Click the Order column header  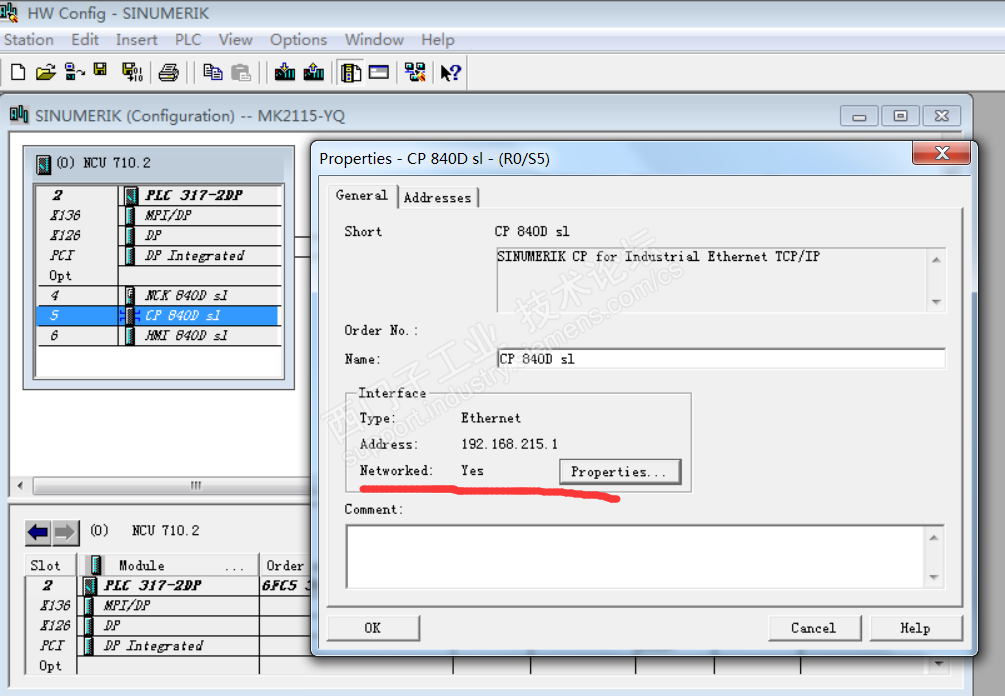click(x=287, y=565)
